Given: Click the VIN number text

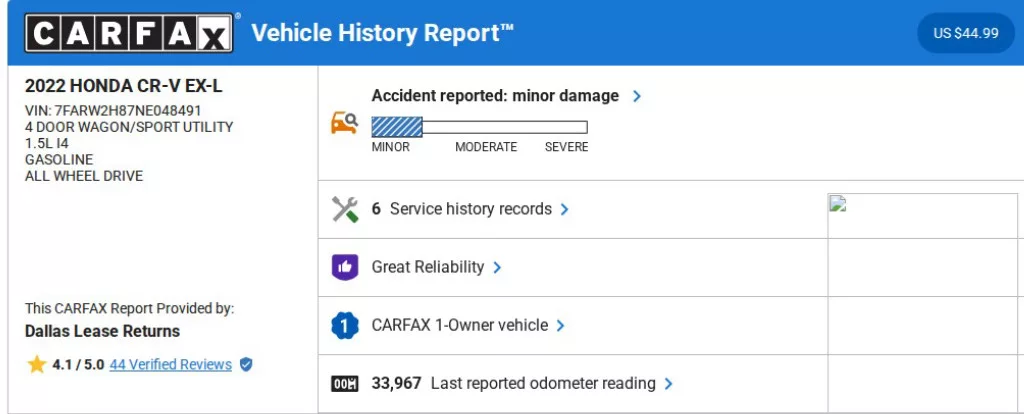Looking at the screenshot, I should pos(113,110).
